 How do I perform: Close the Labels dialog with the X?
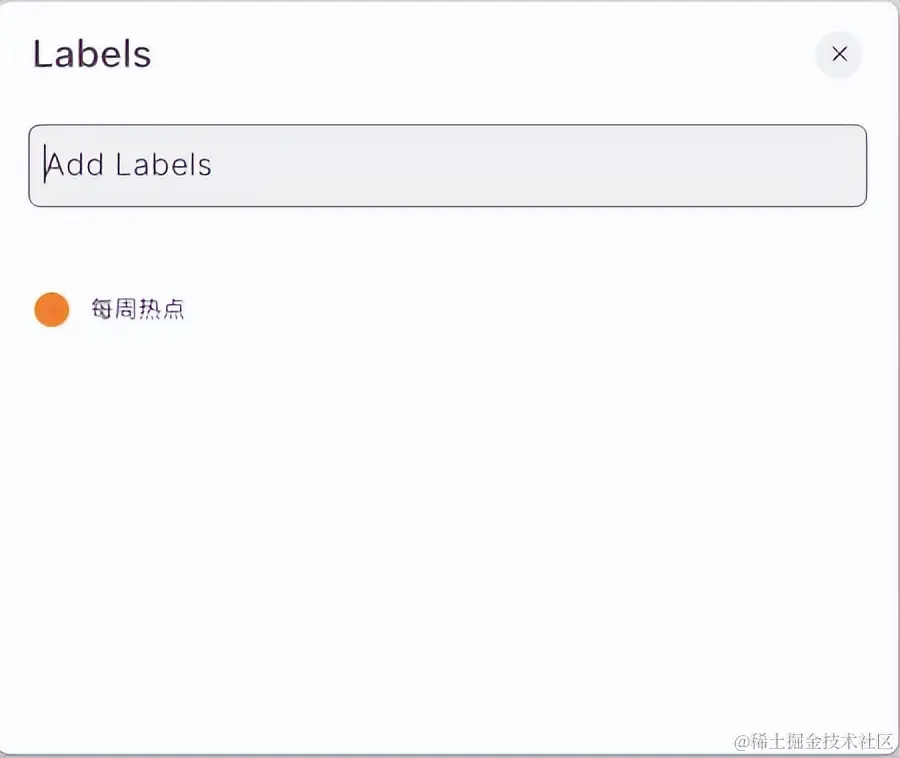click(839, 55)
